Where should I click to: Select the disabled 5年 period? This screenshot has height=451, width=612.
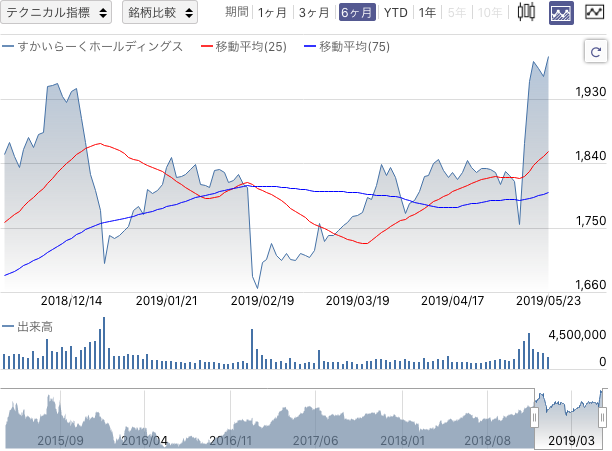(x=457, y=12)
